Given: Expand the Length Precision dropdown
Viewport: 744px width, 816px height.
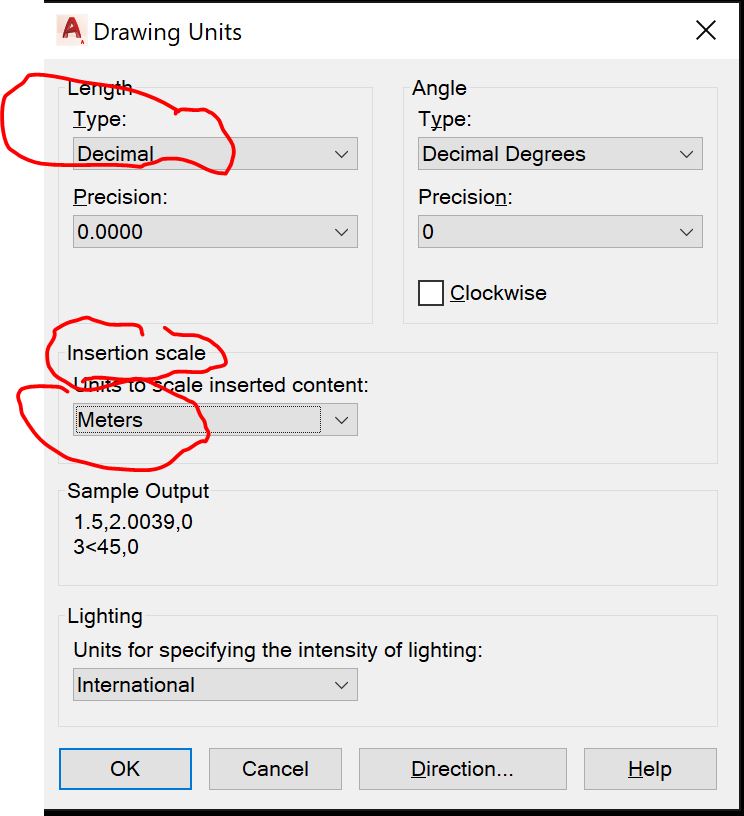Looking at the screenshot, I should pyautogui.click(x=215, y=232).
